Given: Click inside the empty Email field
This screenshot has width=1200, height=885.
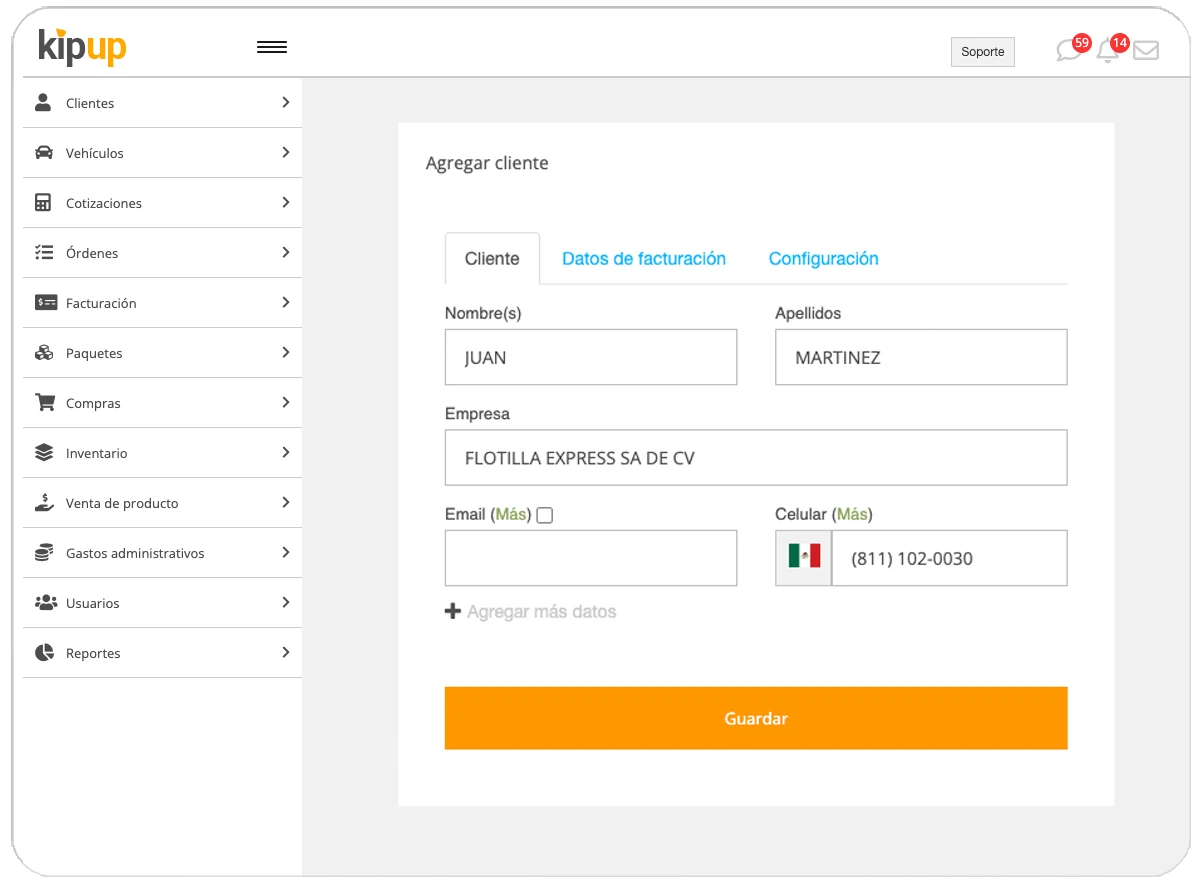Looking at the screenshot, I should (590, 557).
